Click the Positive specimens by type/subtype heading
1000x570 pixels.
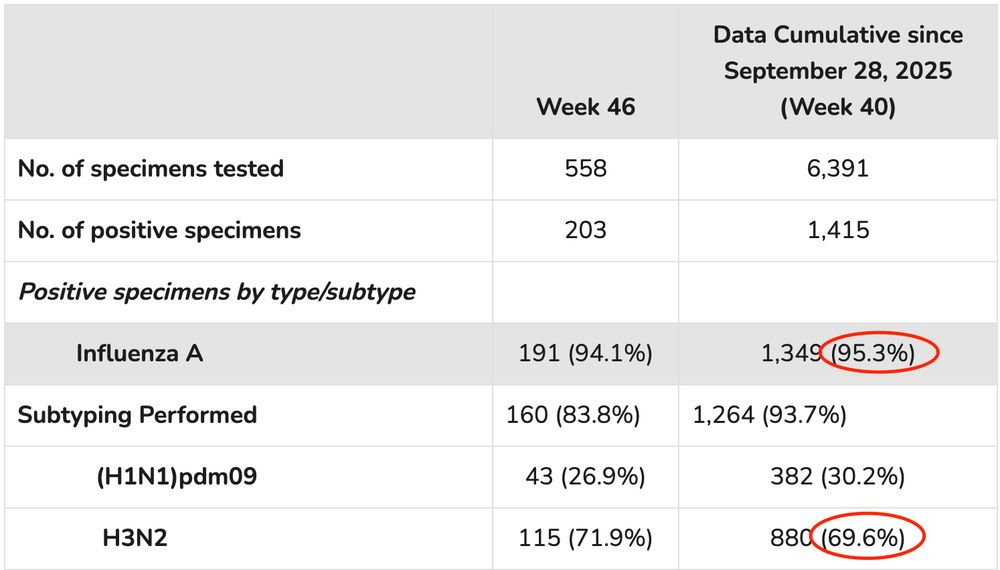[217, 292]
